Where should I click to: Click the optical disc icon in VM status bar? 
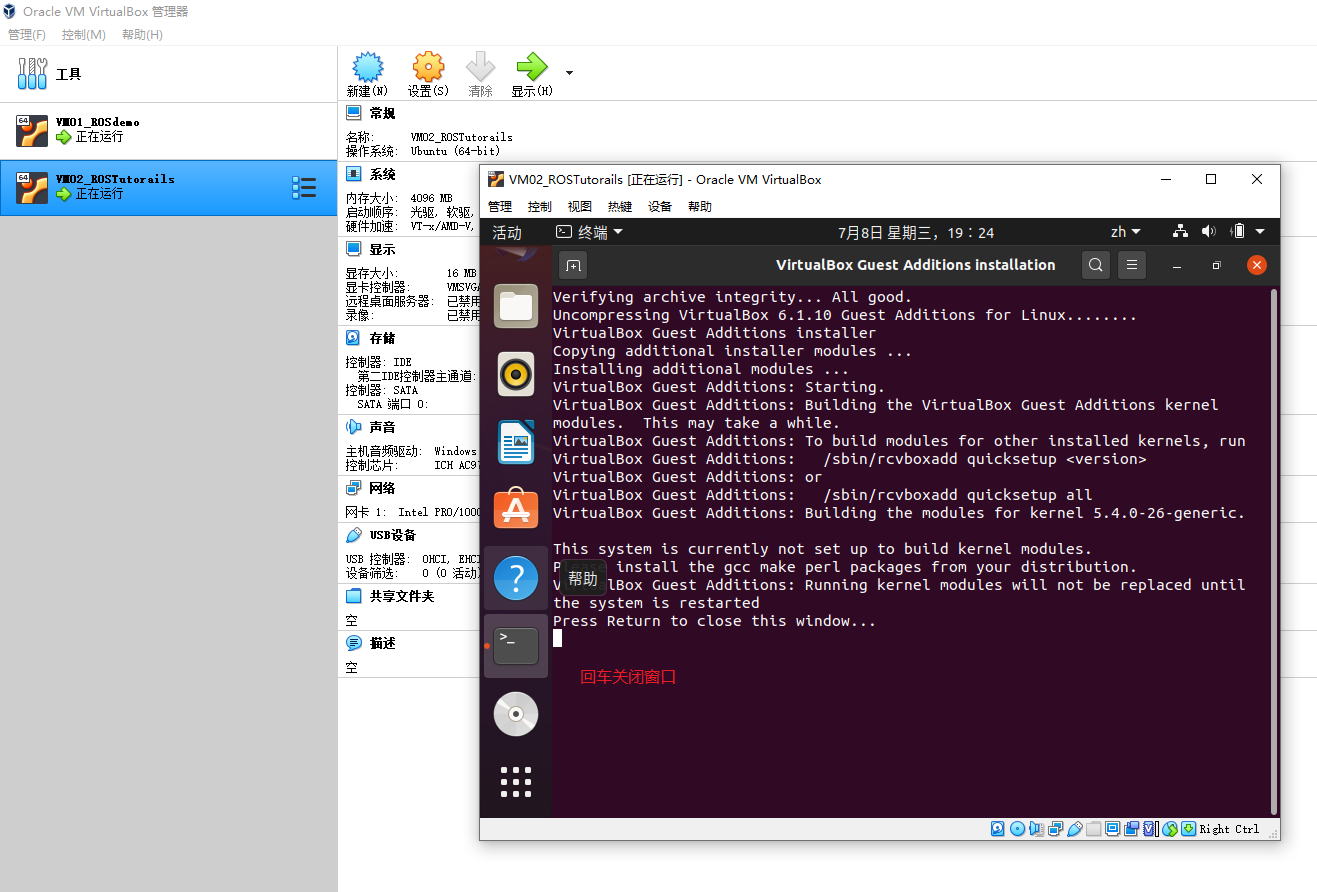point(1018,829)
